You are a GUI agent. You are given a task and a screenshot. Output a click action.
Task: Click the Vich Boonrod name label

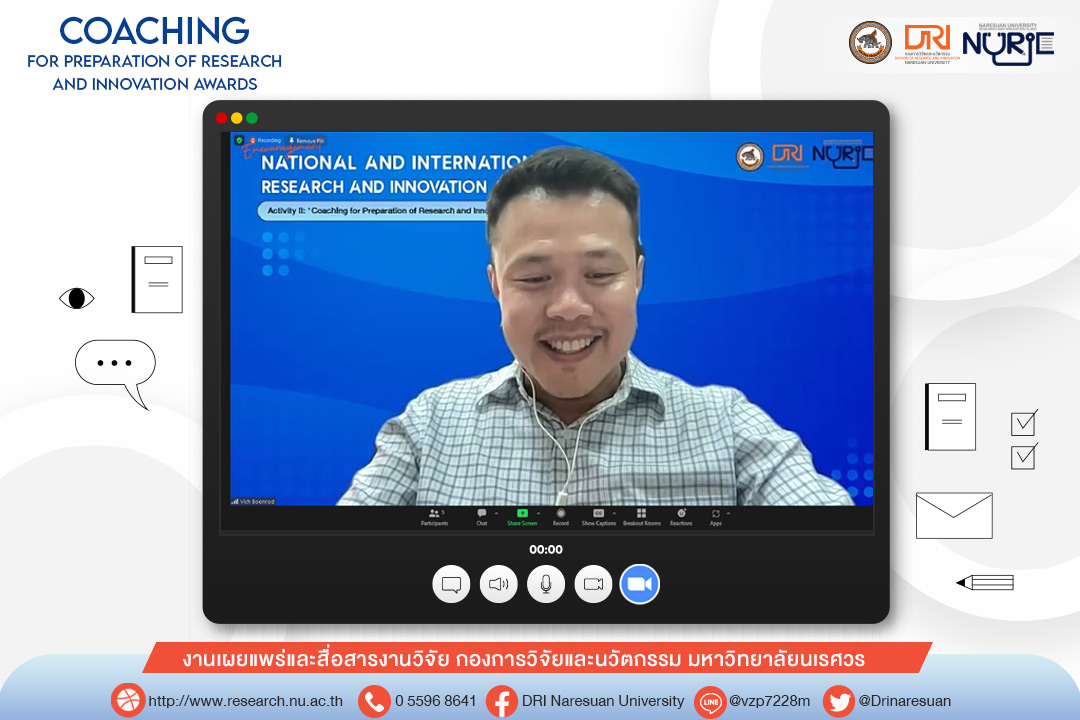[253, 502]
